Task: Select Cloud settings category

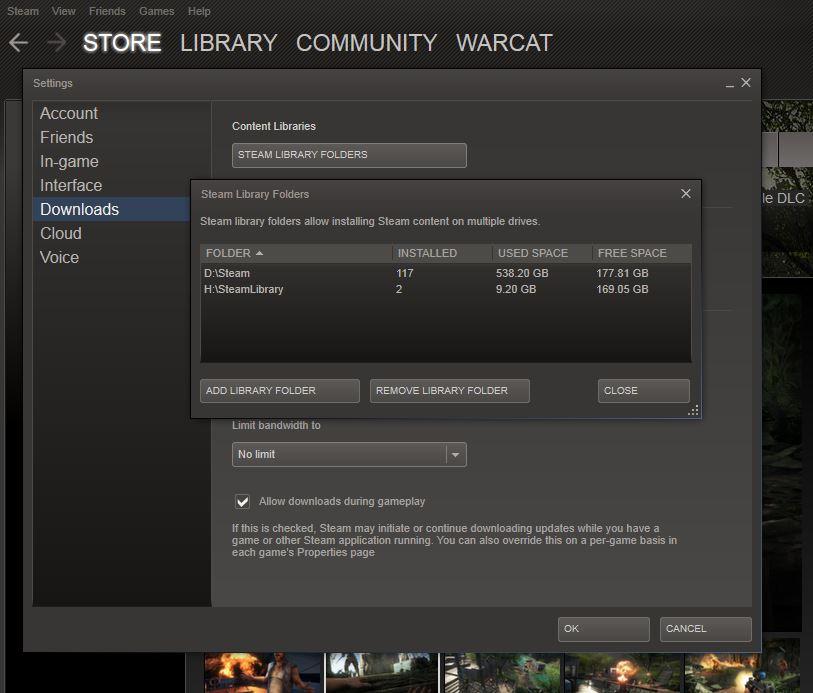Action: click(111, 233)
